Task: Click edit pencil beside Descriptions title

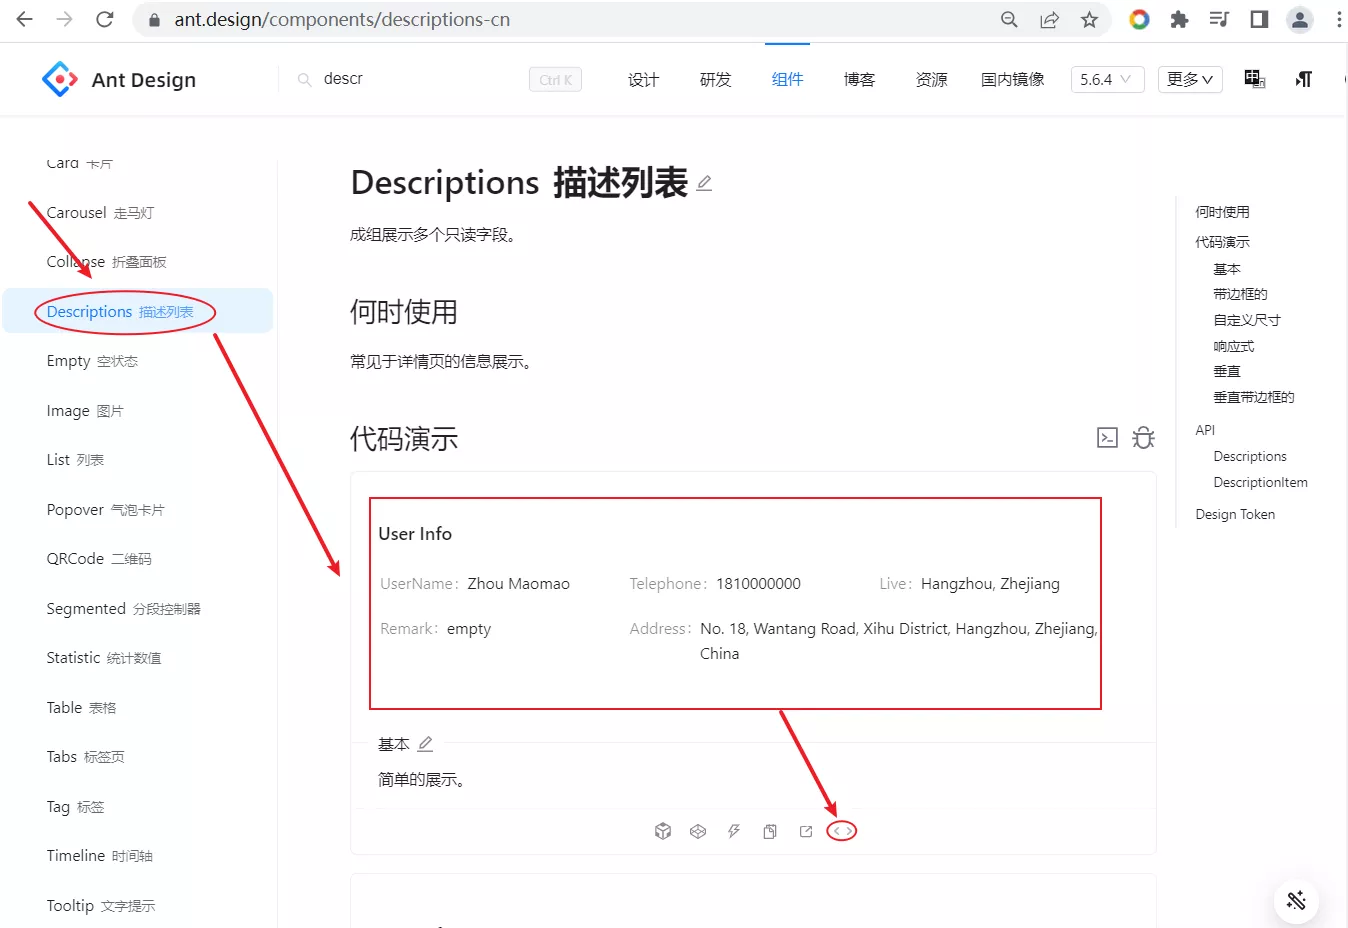Action: pos(704,183)
